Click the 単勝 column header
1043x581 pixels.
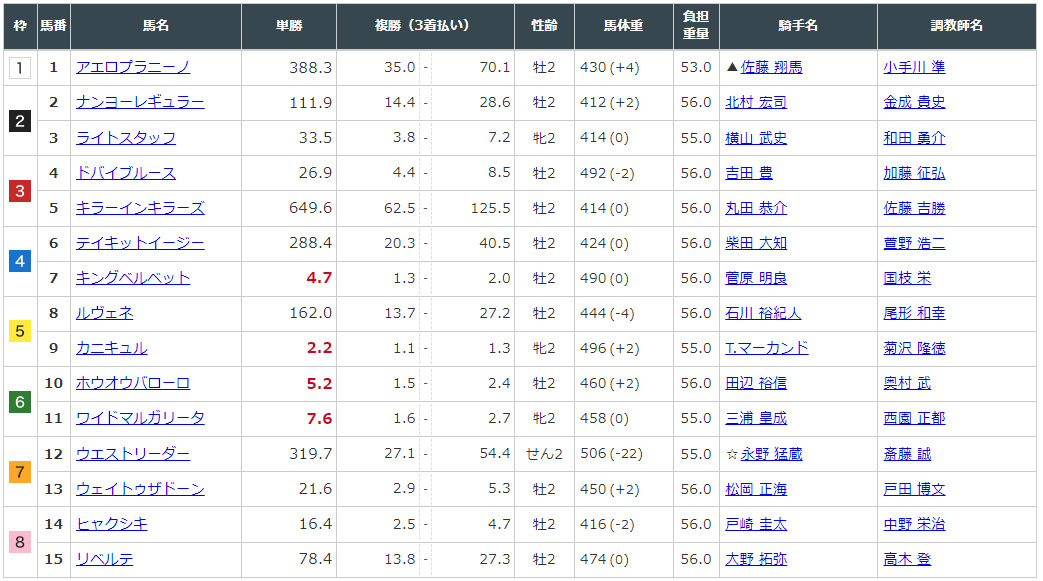(x=288, y=26)
